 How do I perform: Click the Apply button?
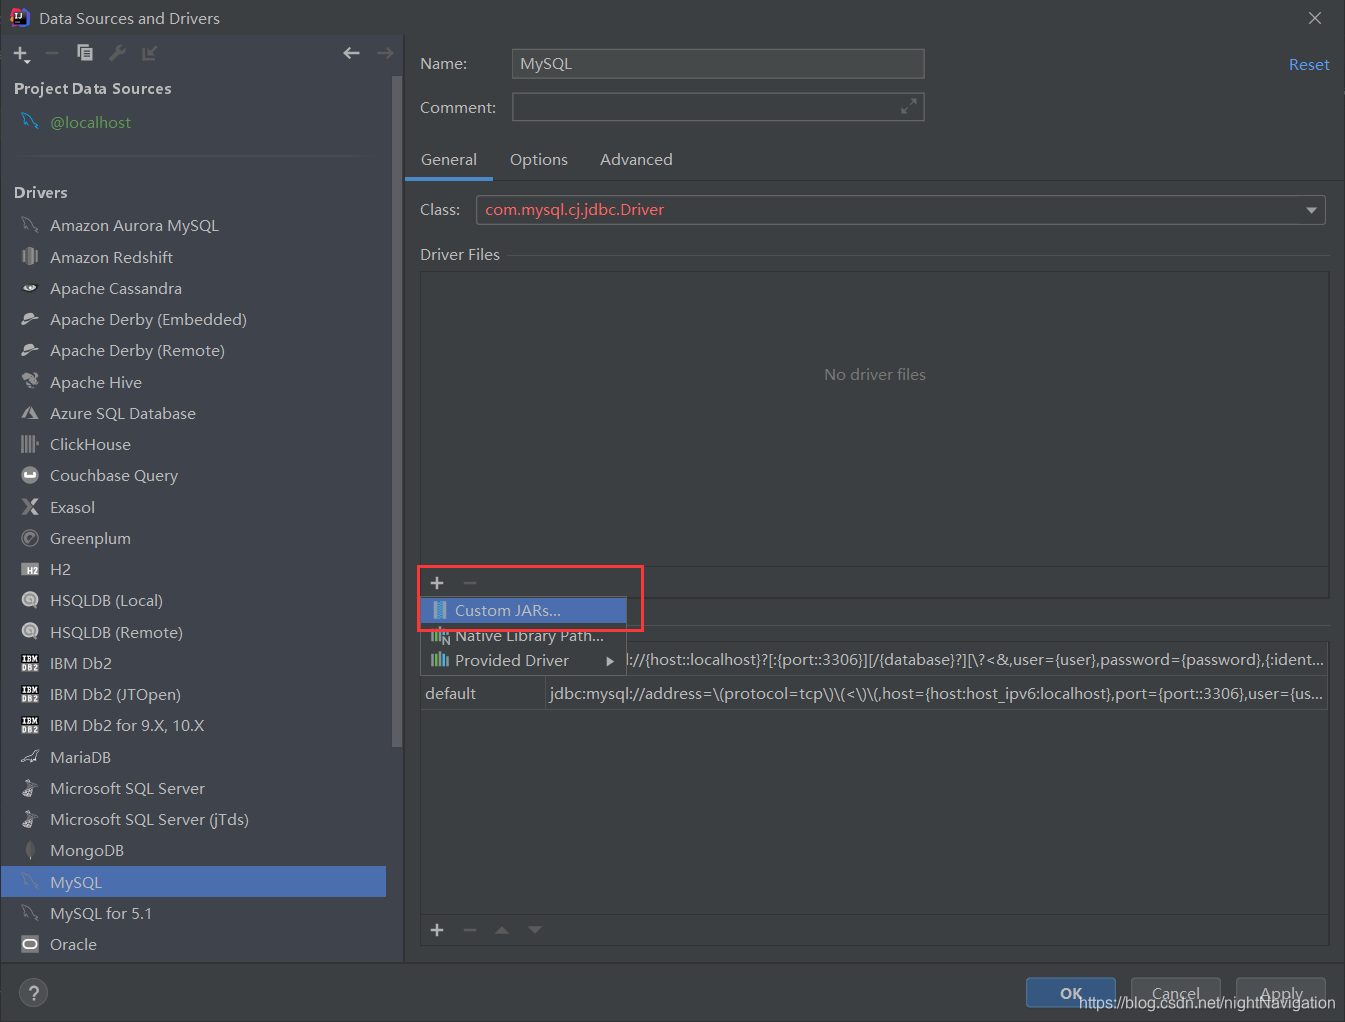pyautogui.click(x=1281, y=993)
